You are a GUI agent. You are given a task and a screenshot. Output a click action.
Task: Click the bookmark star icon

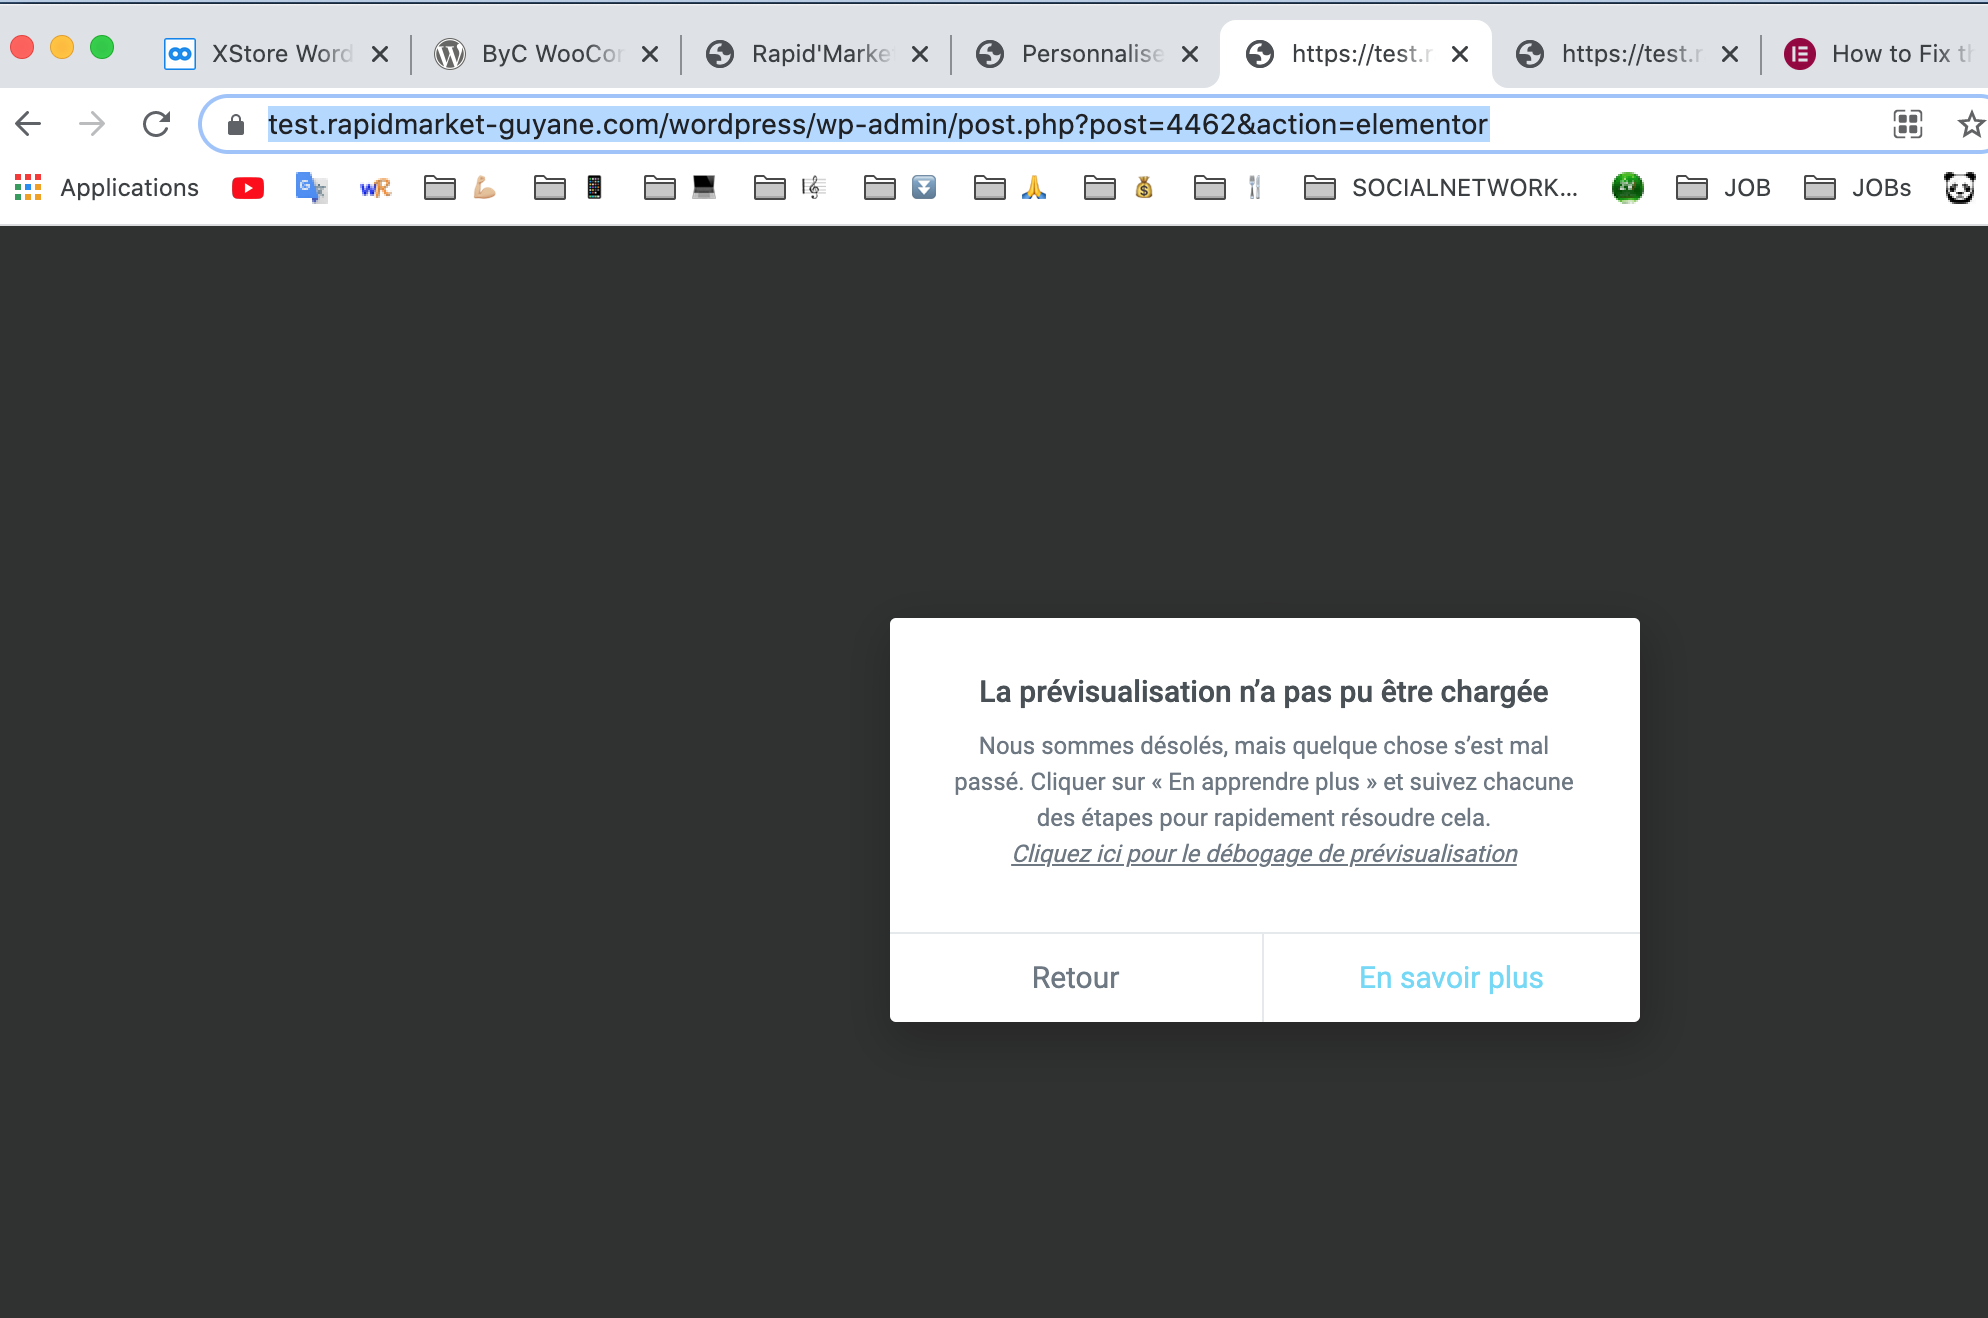1969,124
